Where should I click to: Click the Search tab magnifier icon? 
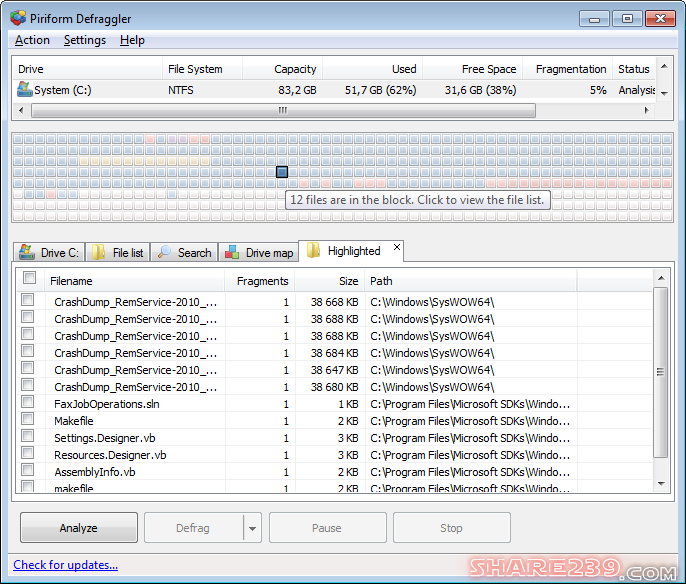(164, 252)
